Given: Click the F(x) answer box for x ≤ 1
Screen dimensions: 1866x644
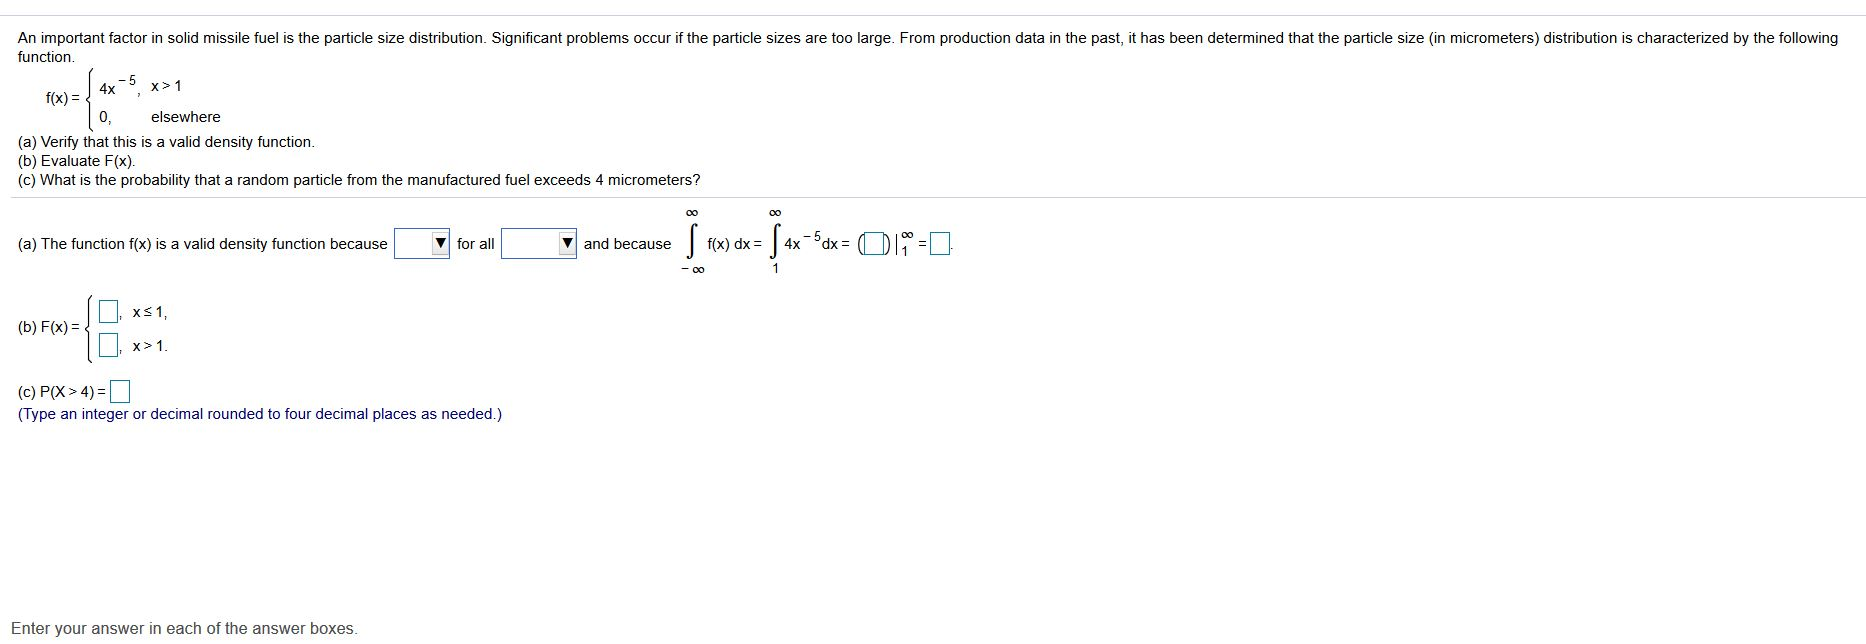Looking at the screenshot, I should (x=107, y=311).
